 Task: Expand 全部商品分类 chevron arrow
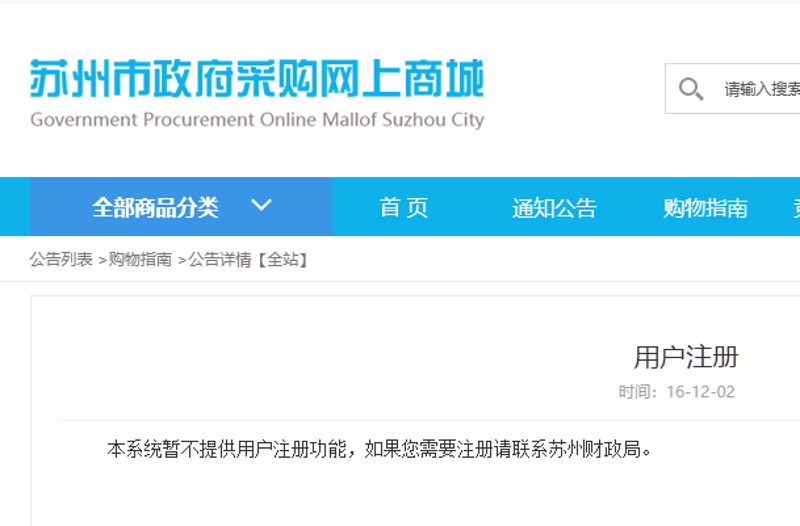click(x=261, y=206)
